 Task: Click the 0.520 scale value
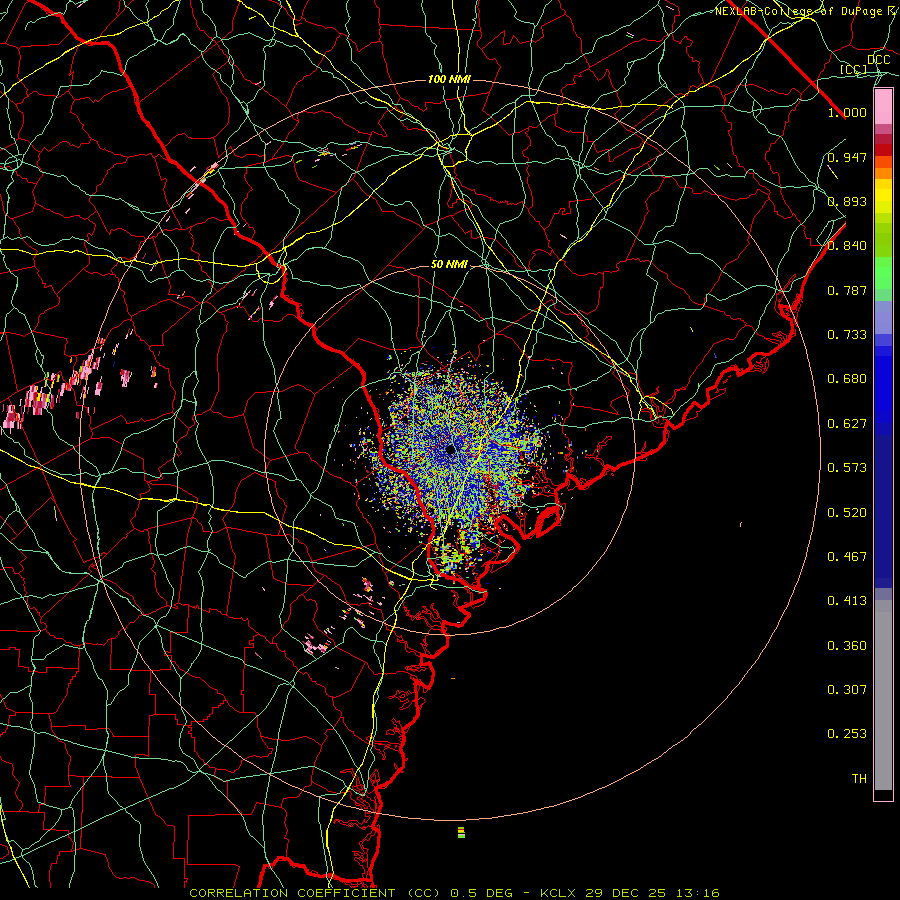(x=847, y=513)
